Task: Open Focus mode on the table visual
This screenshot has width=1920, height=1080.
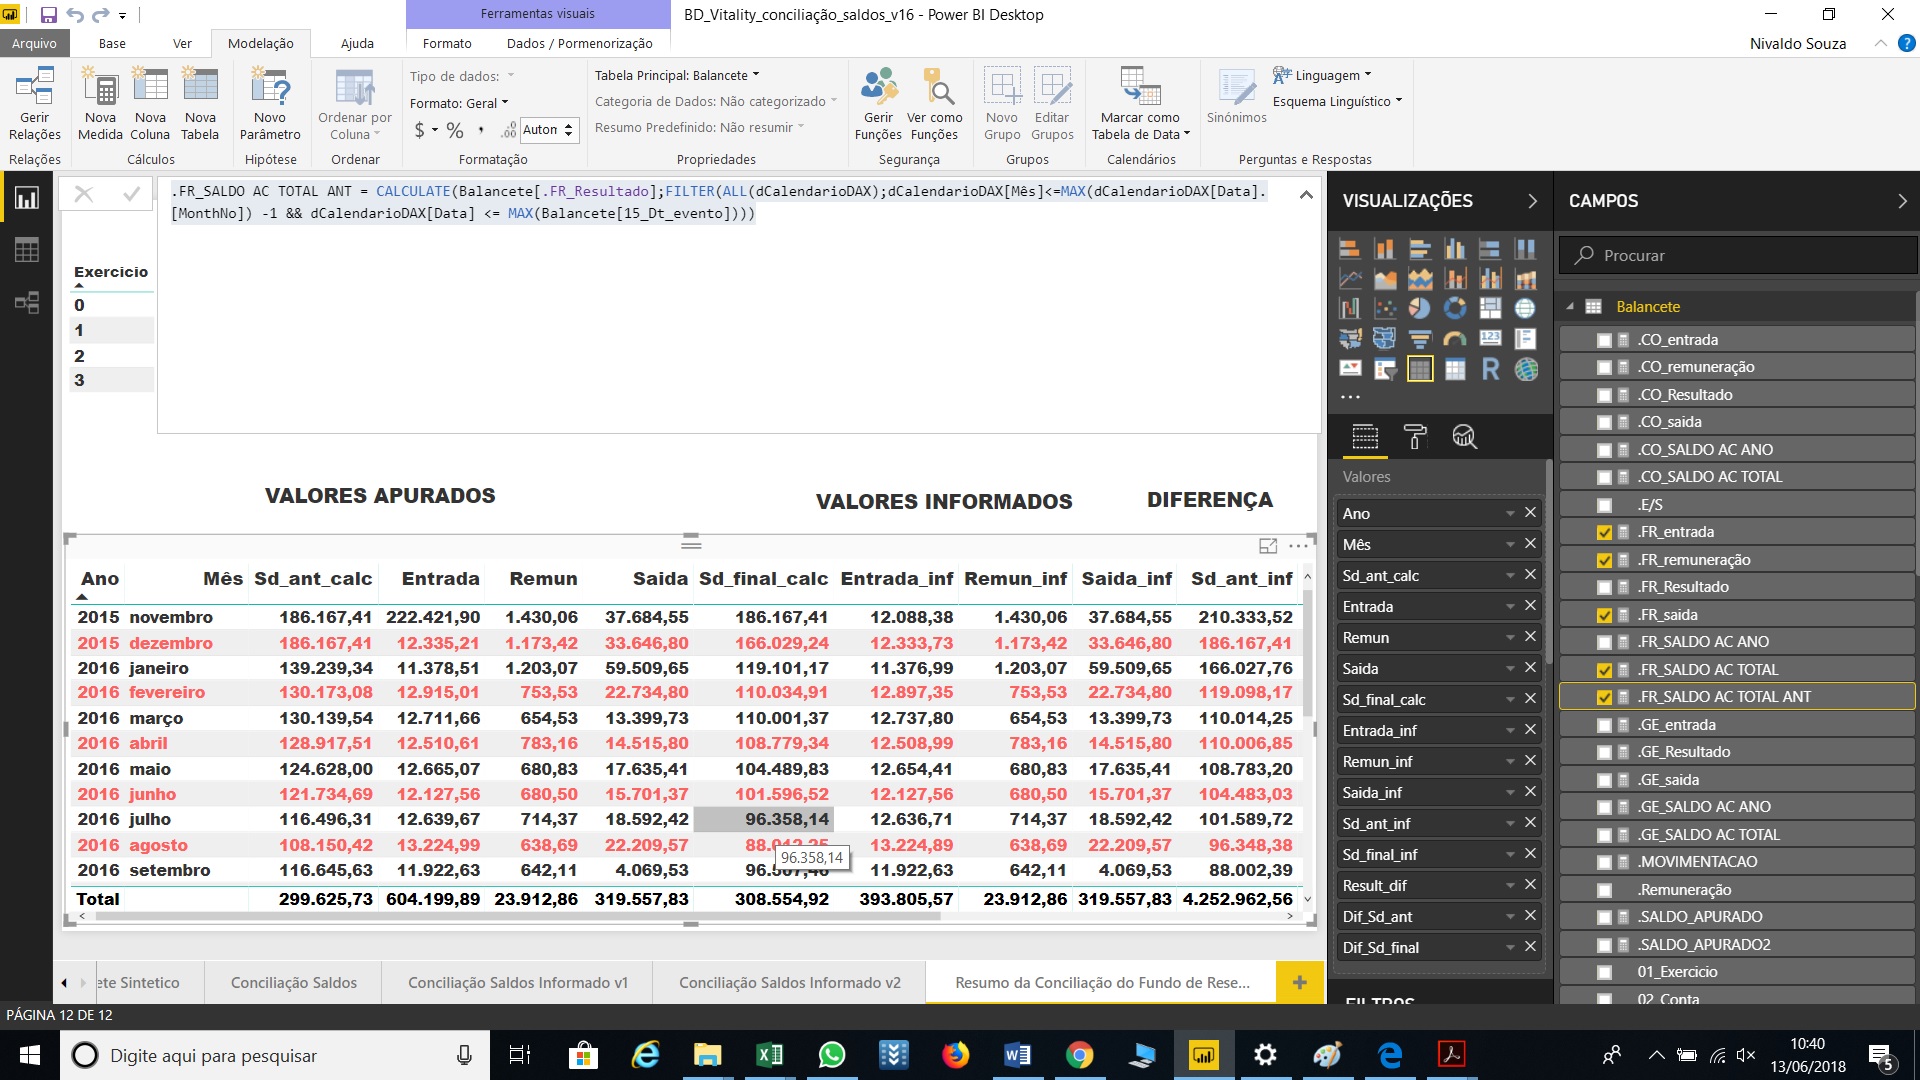Action: pyautogui.click(x=1268, y=546)
